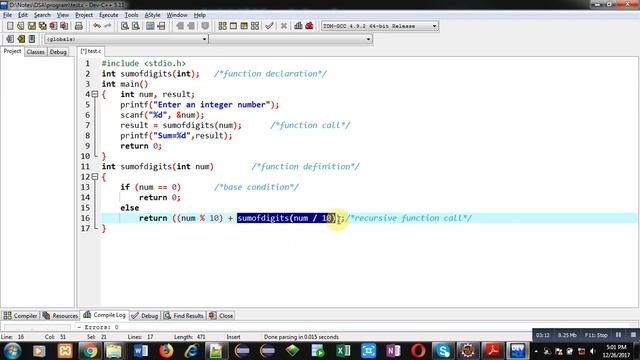Open Firefox from the taskbar

point(166,351)
